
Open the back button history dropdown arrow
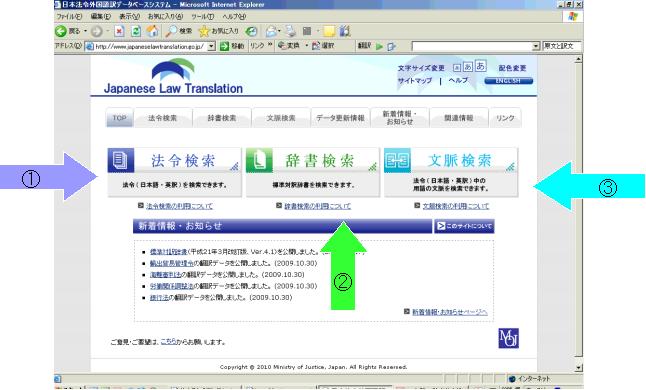point(85,31)
